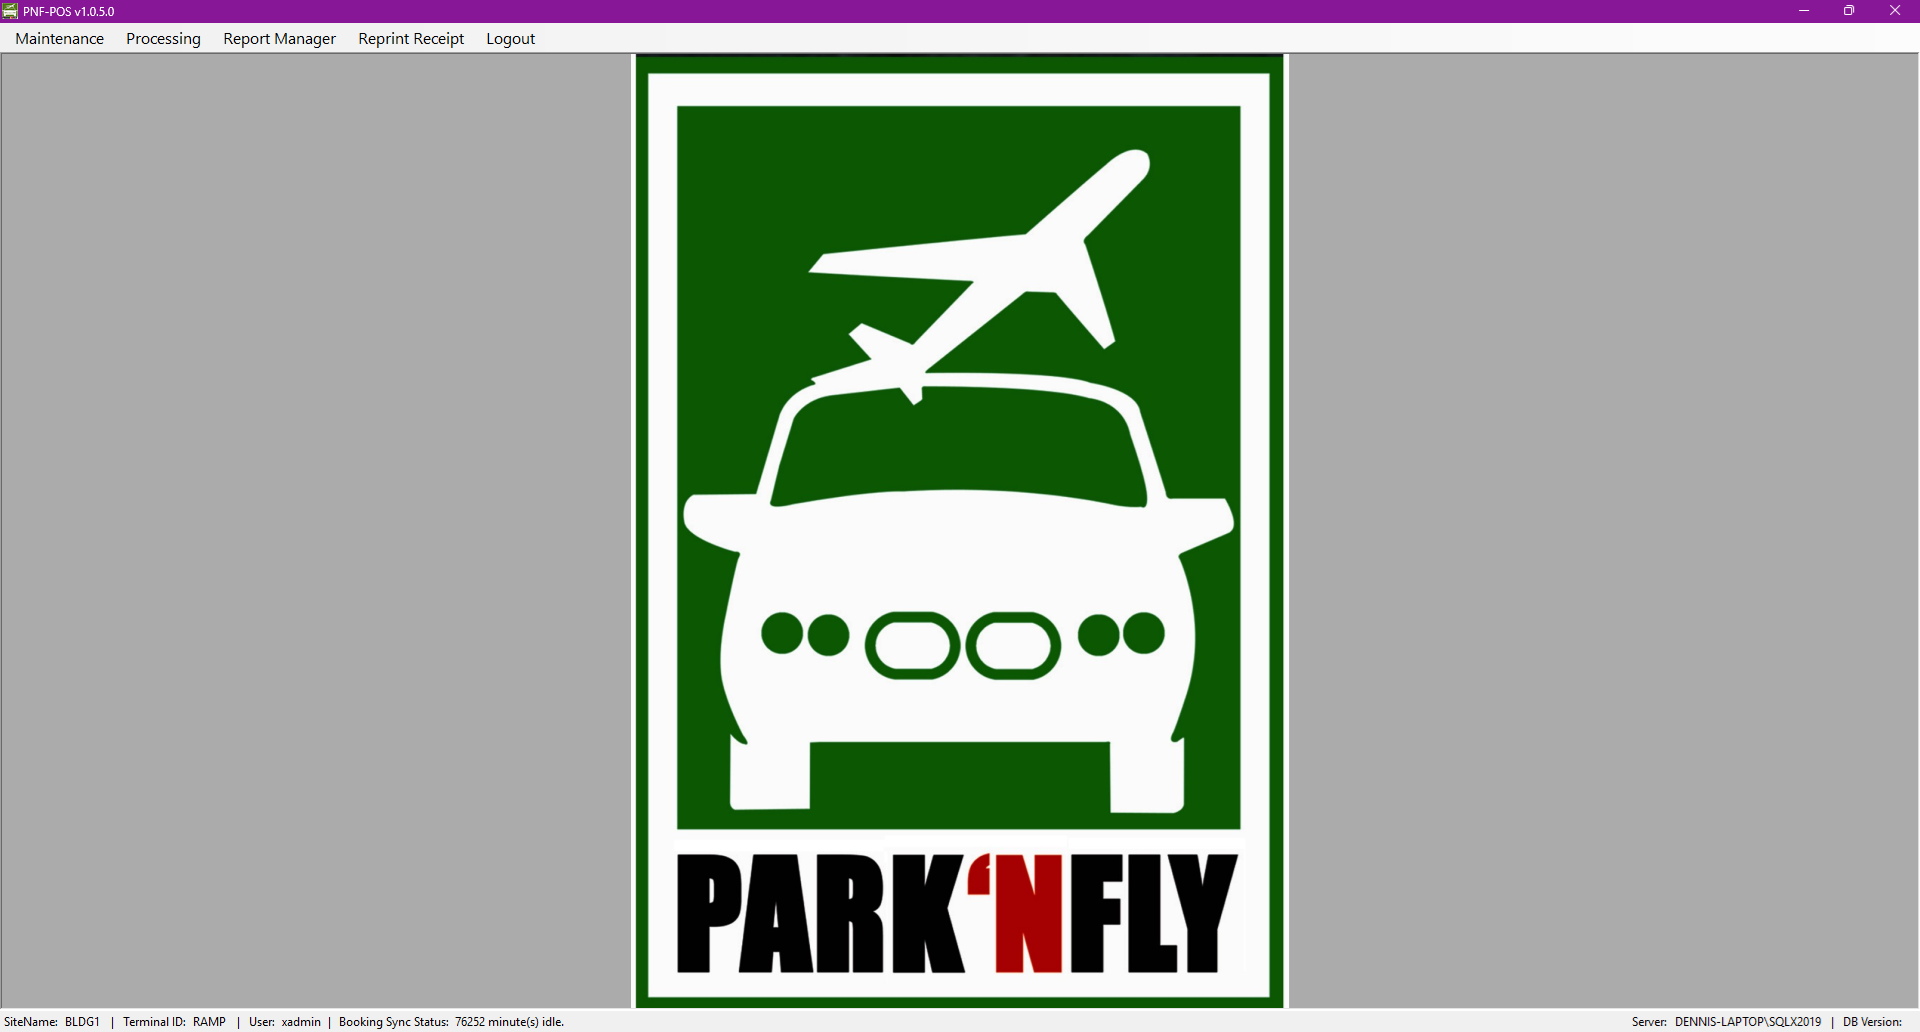This screenshot has height=1032, width=1920.
Task: Click the Server DENNIS-LAPTOP\SQLX2019 status entry
Action: click(x=1727, y=1022)
